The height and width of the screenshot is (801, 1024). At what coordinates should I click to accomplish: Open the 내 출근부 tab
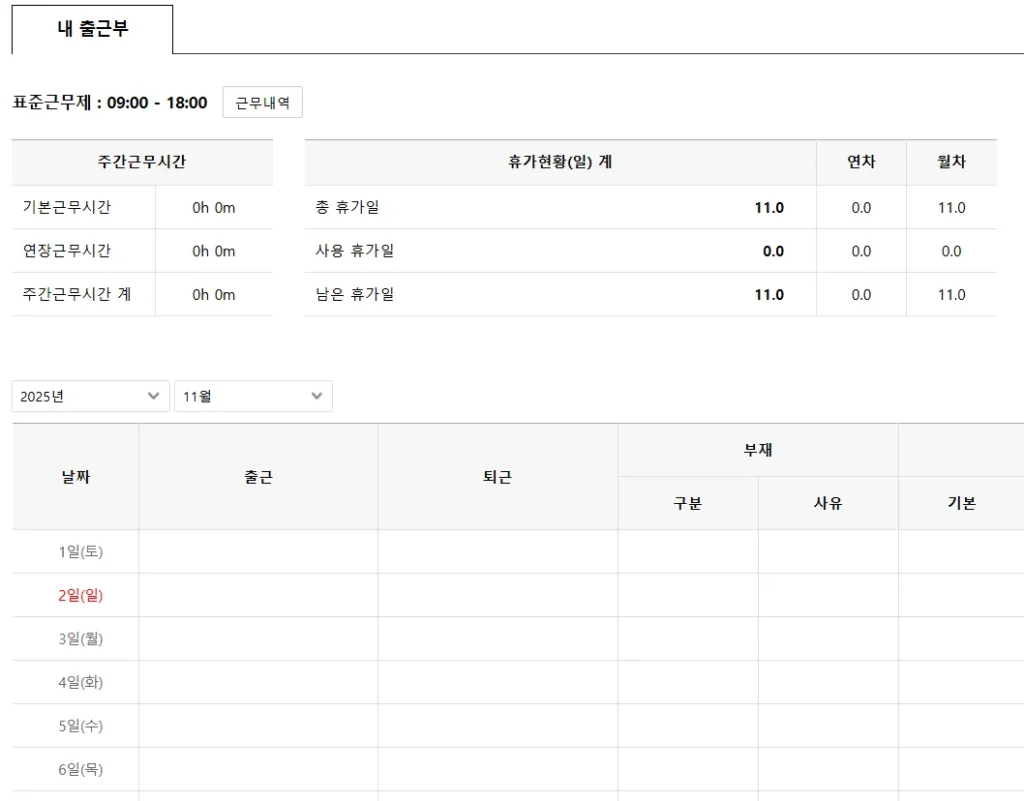coord(92,29)
